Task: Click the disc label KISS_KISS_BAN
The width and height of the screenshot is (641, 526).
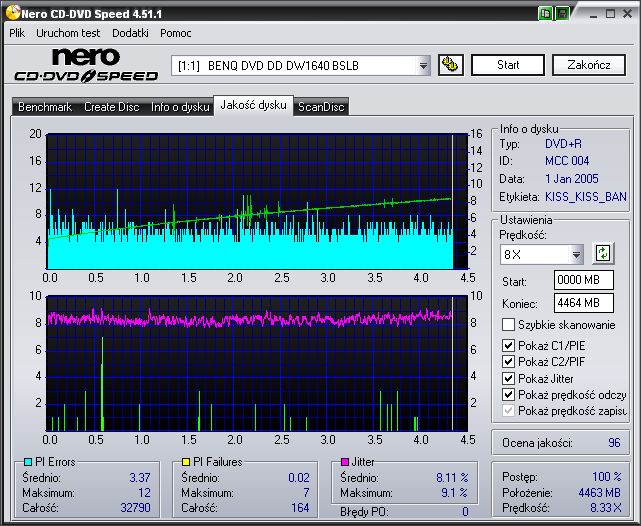Action: click(x=585, y=197)
